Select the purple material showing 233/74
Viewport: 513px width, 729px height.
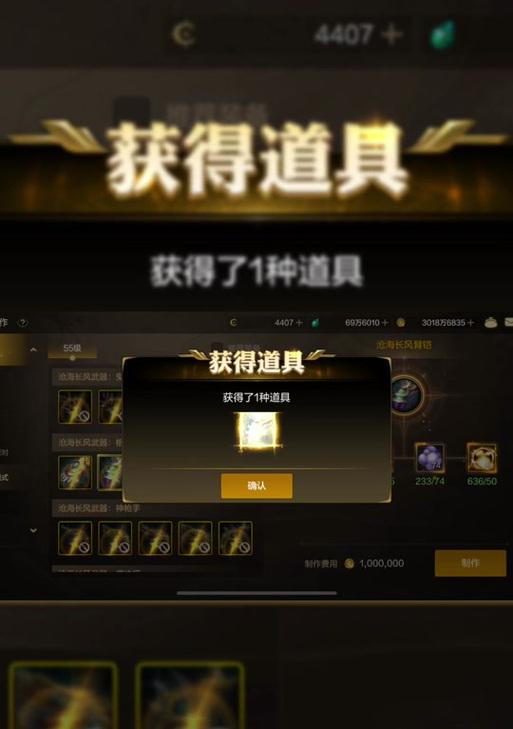coord(430,457)
